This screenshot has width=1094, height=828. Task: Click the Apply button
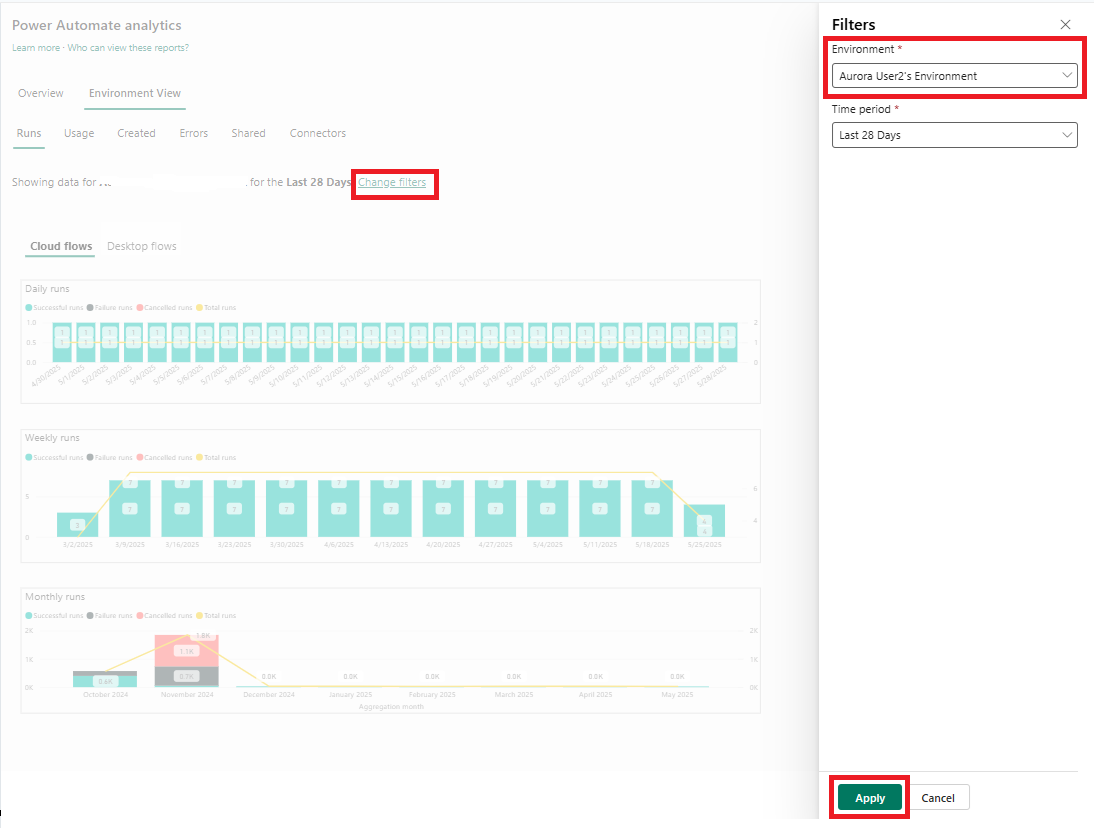point(870,798)
